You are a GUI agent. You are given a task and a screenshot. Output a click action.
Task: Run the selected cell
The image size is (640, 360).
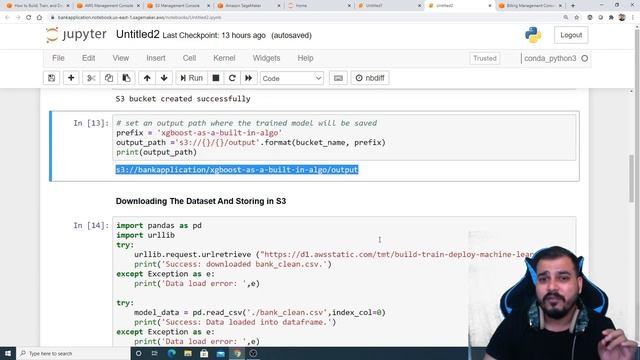191,78
